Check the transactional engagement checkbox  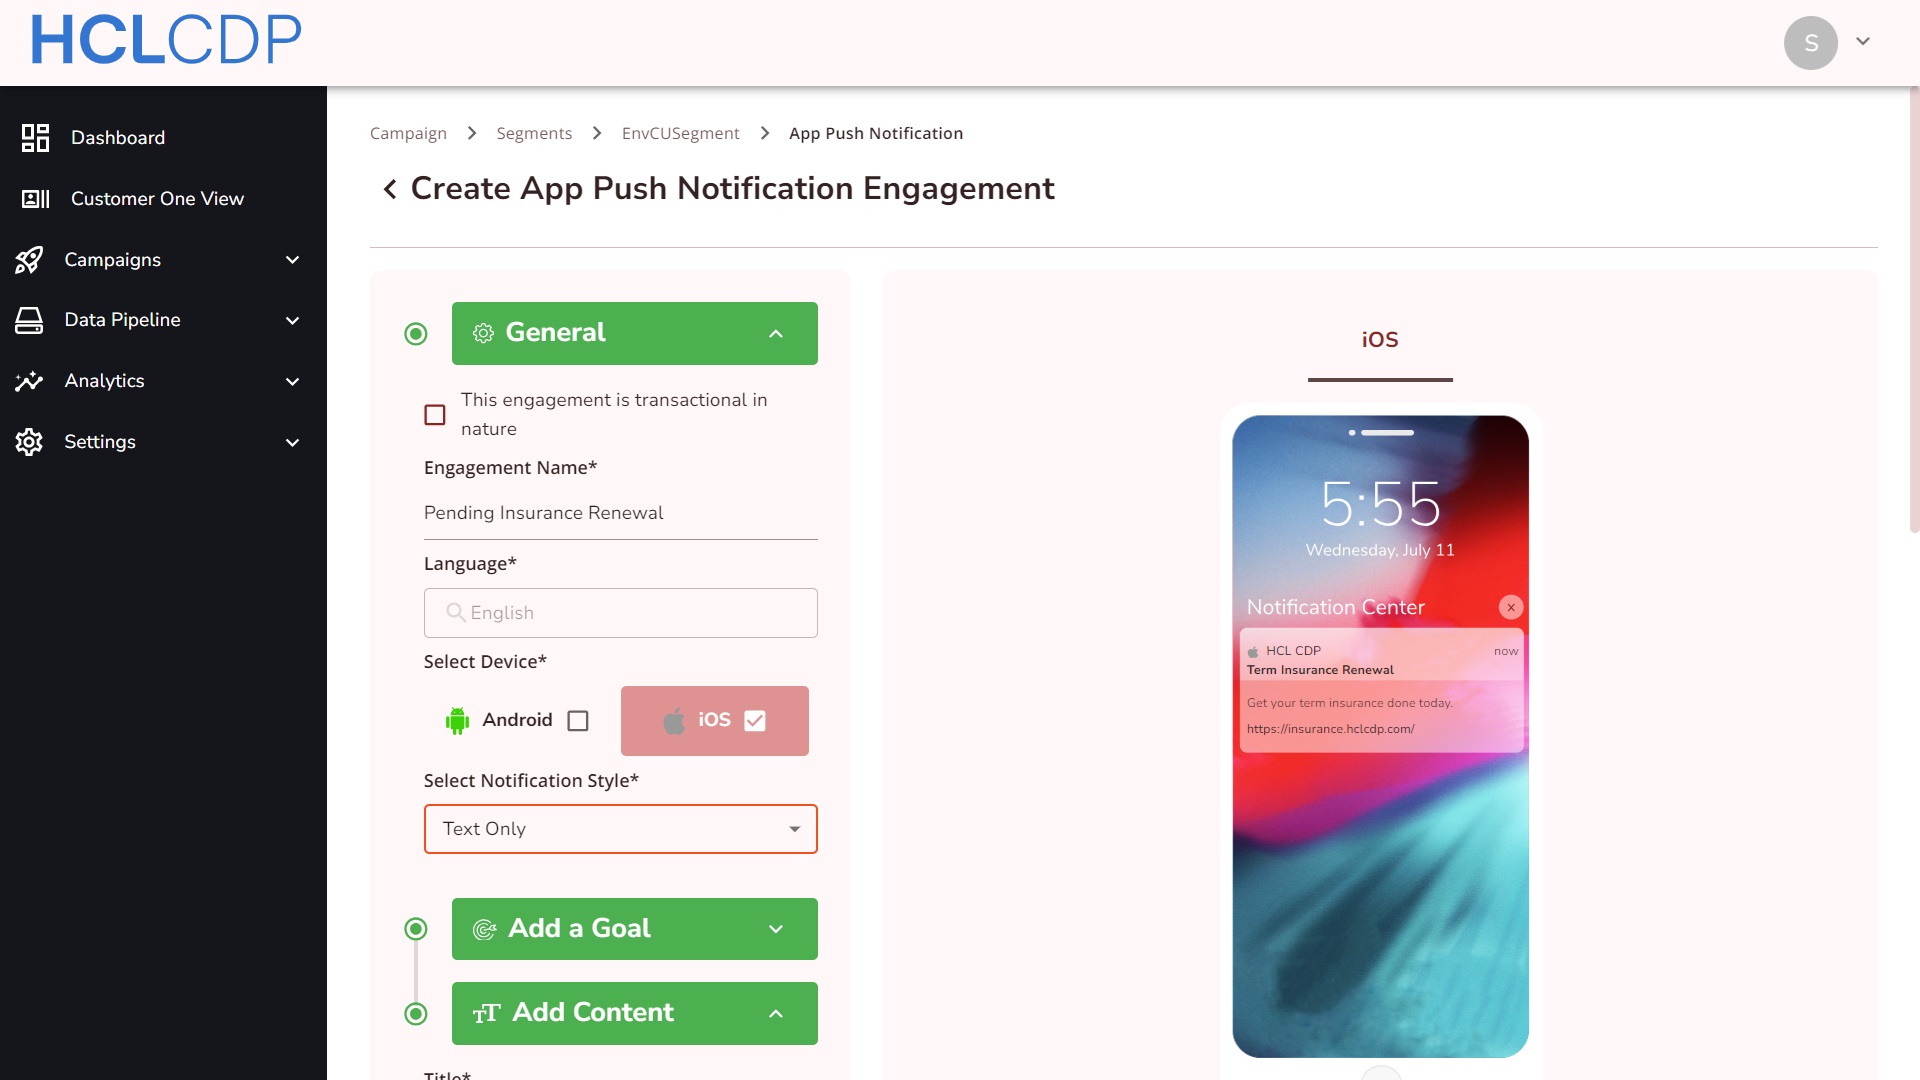435,415
